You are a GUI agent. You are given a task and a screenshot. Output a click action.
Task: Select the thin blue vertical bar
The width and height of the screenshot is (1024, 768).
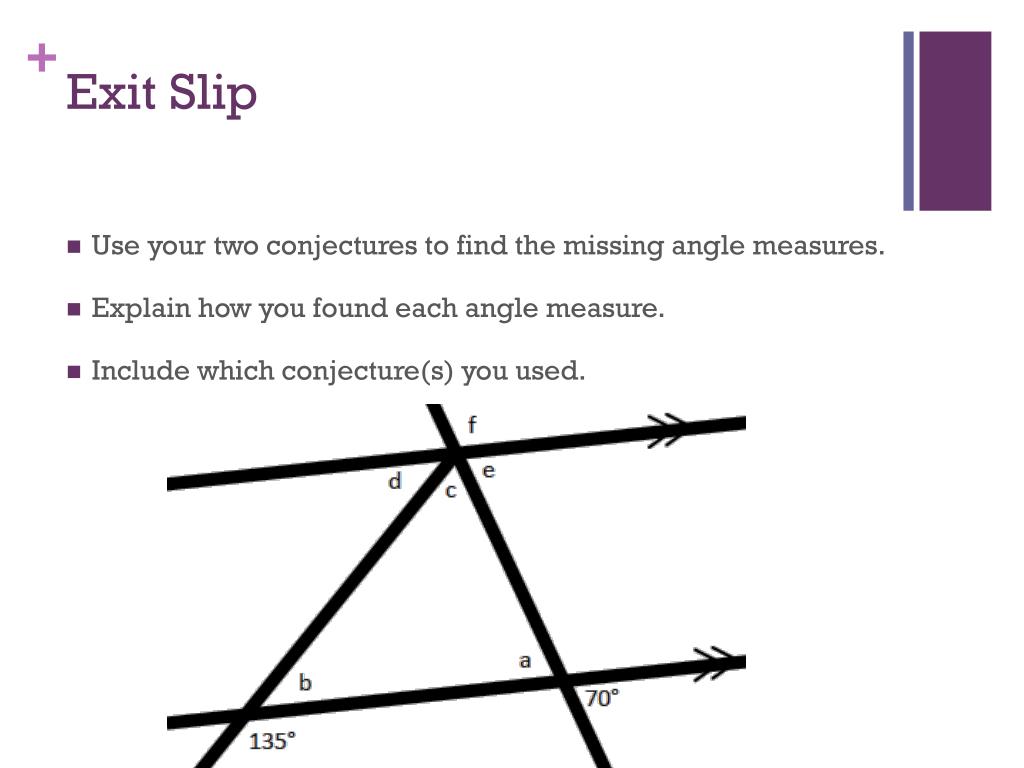pos(908,121)
